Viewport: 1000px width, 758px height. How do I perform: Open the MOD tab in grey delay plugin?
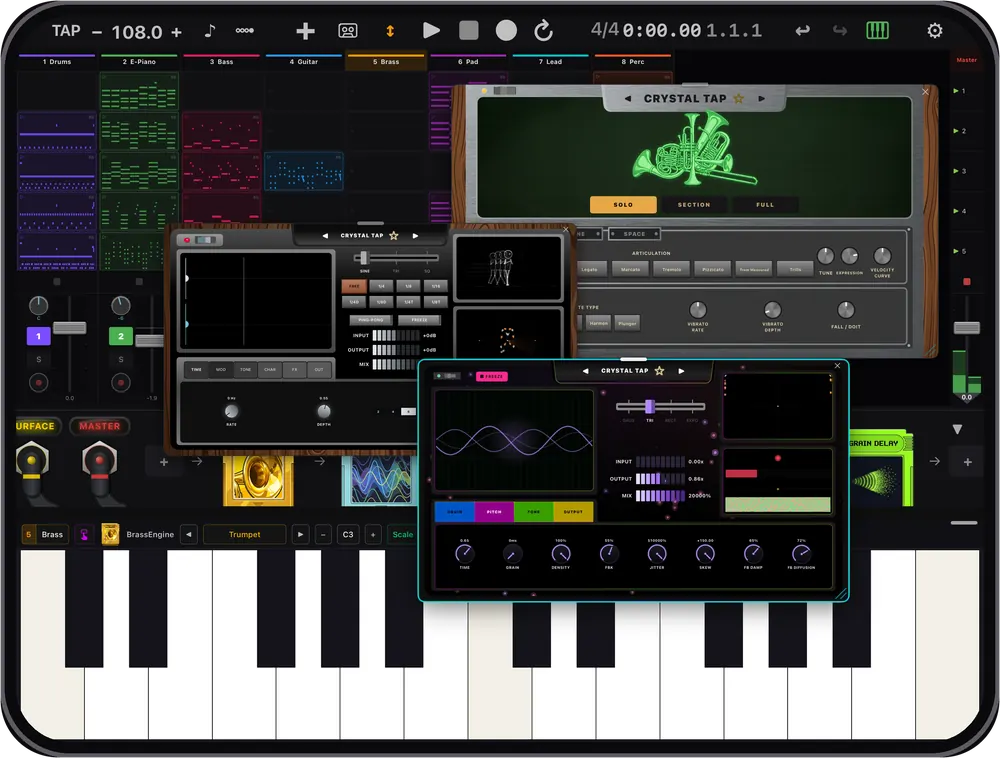(221, 370)
